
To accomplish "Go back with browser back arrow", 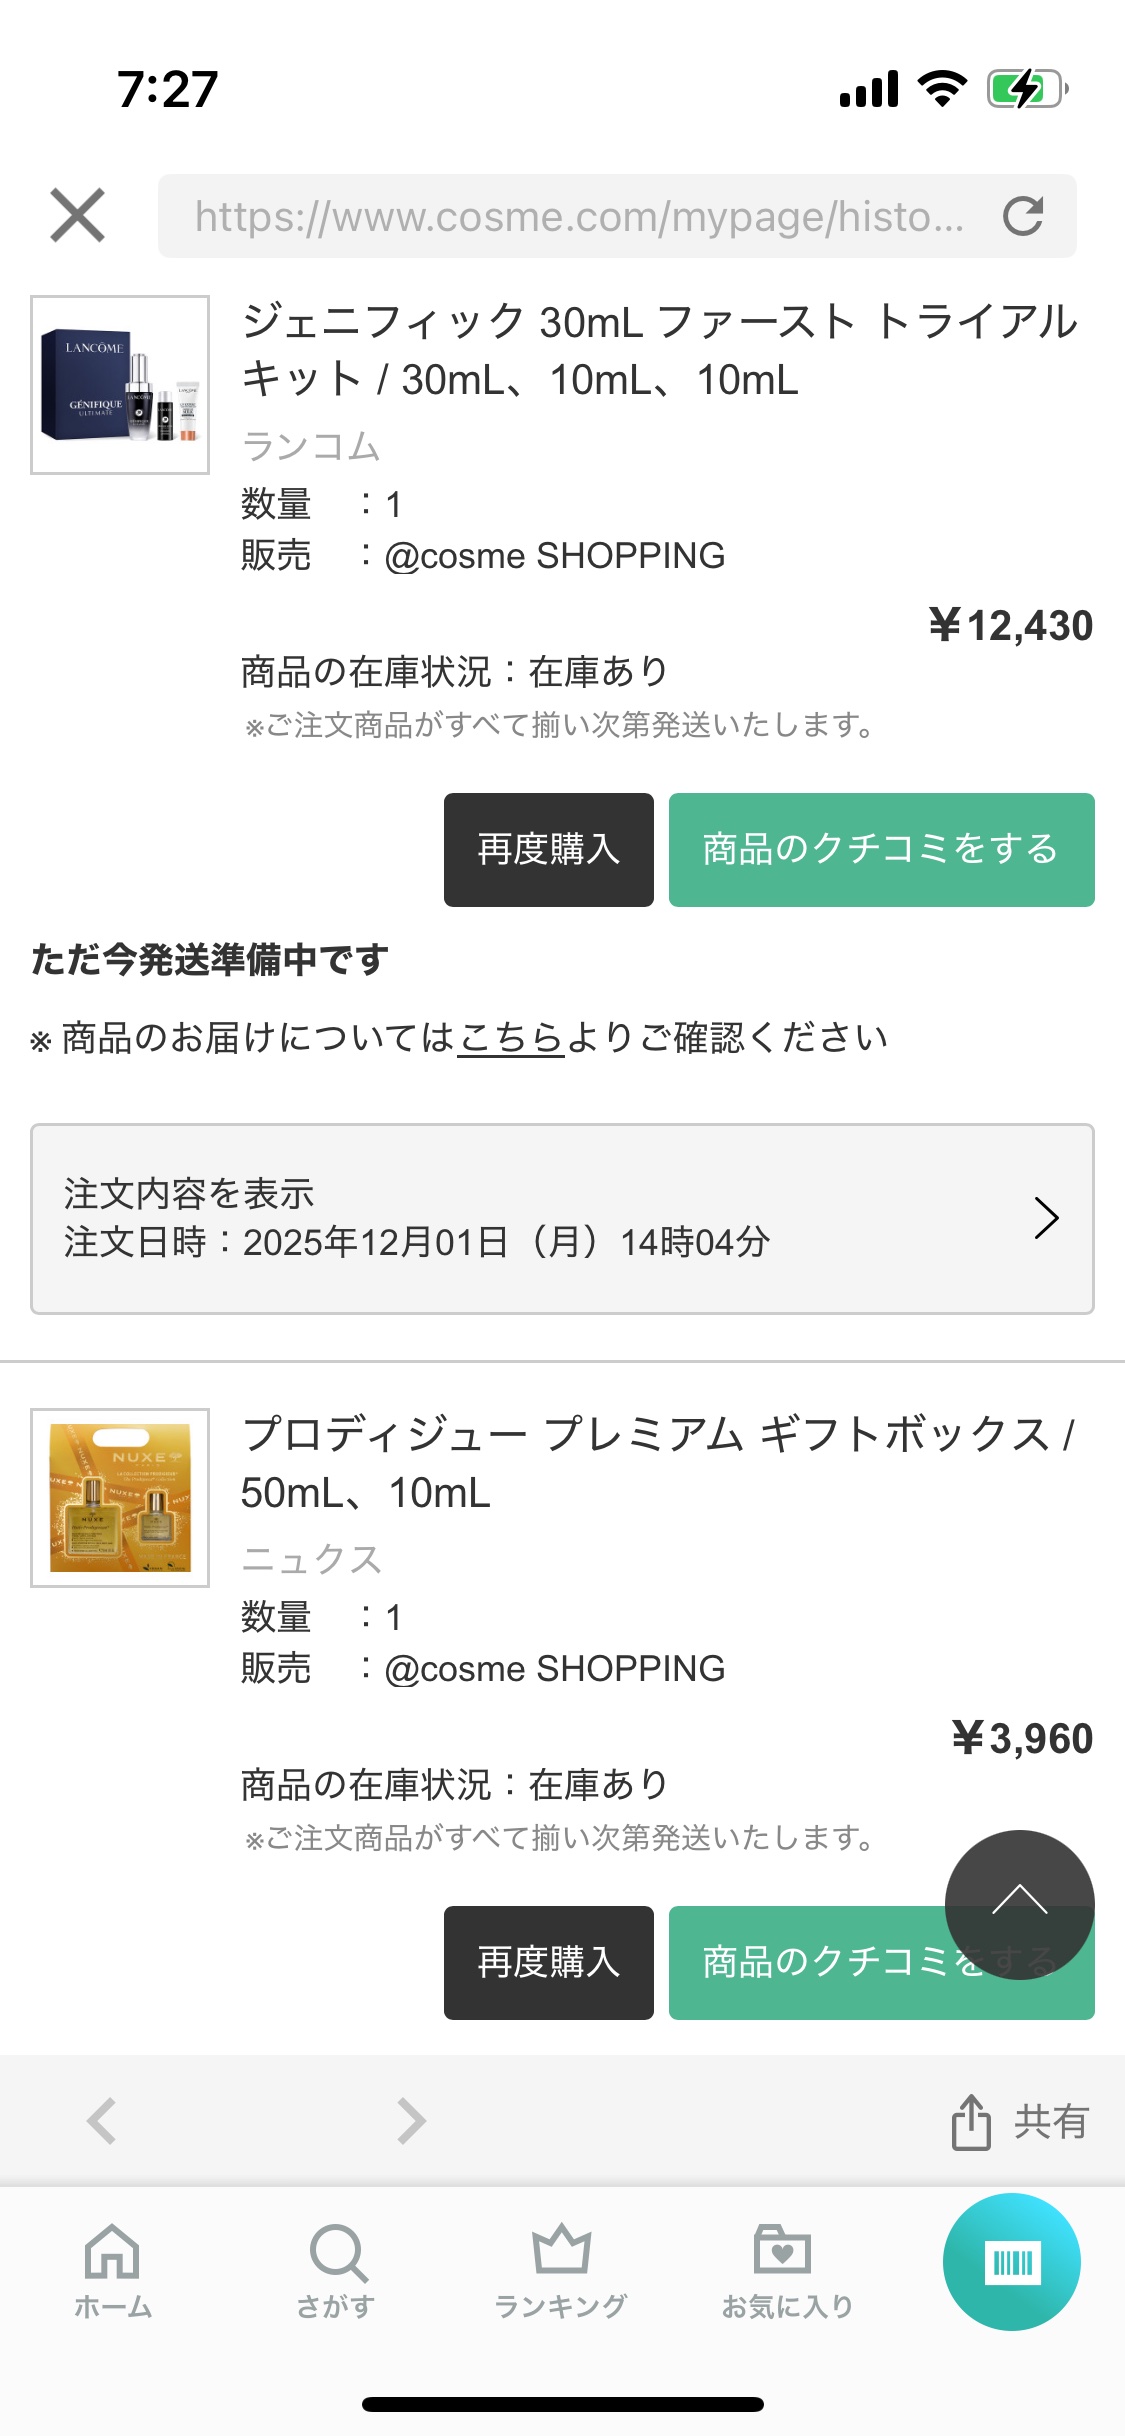I will (102, 2120).
